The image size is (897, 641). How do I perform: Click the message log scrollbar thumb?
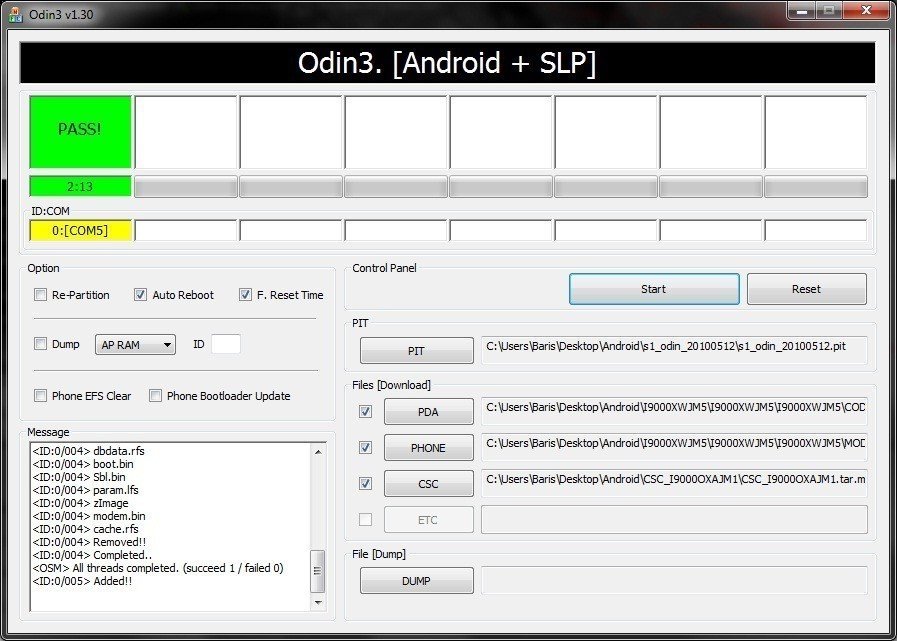coord(317,571)
